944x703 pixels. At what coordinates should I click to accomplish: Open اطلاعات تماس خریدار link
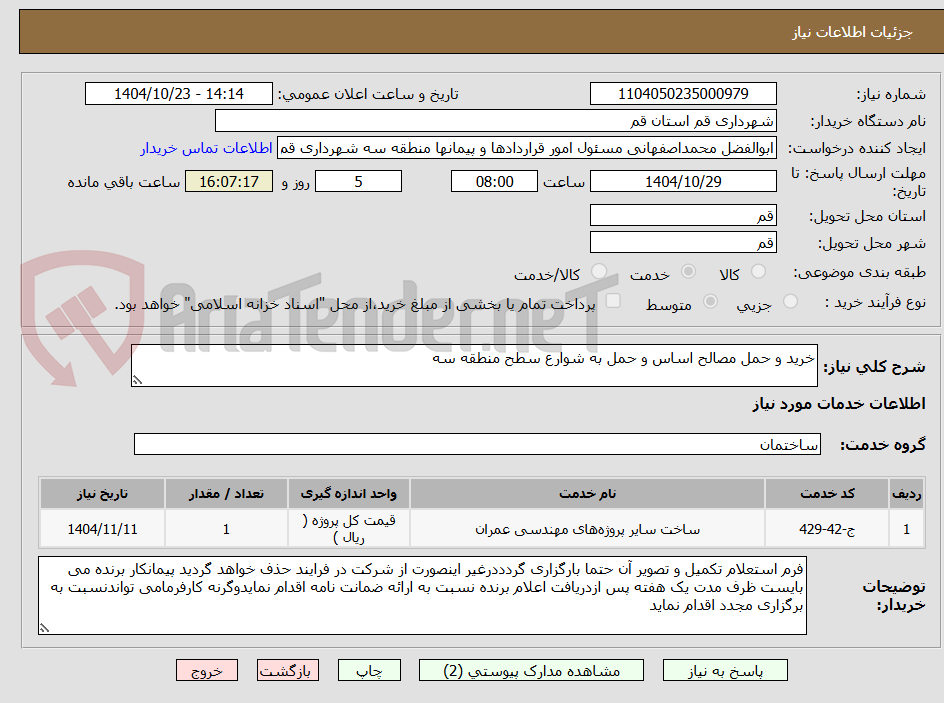206,148
